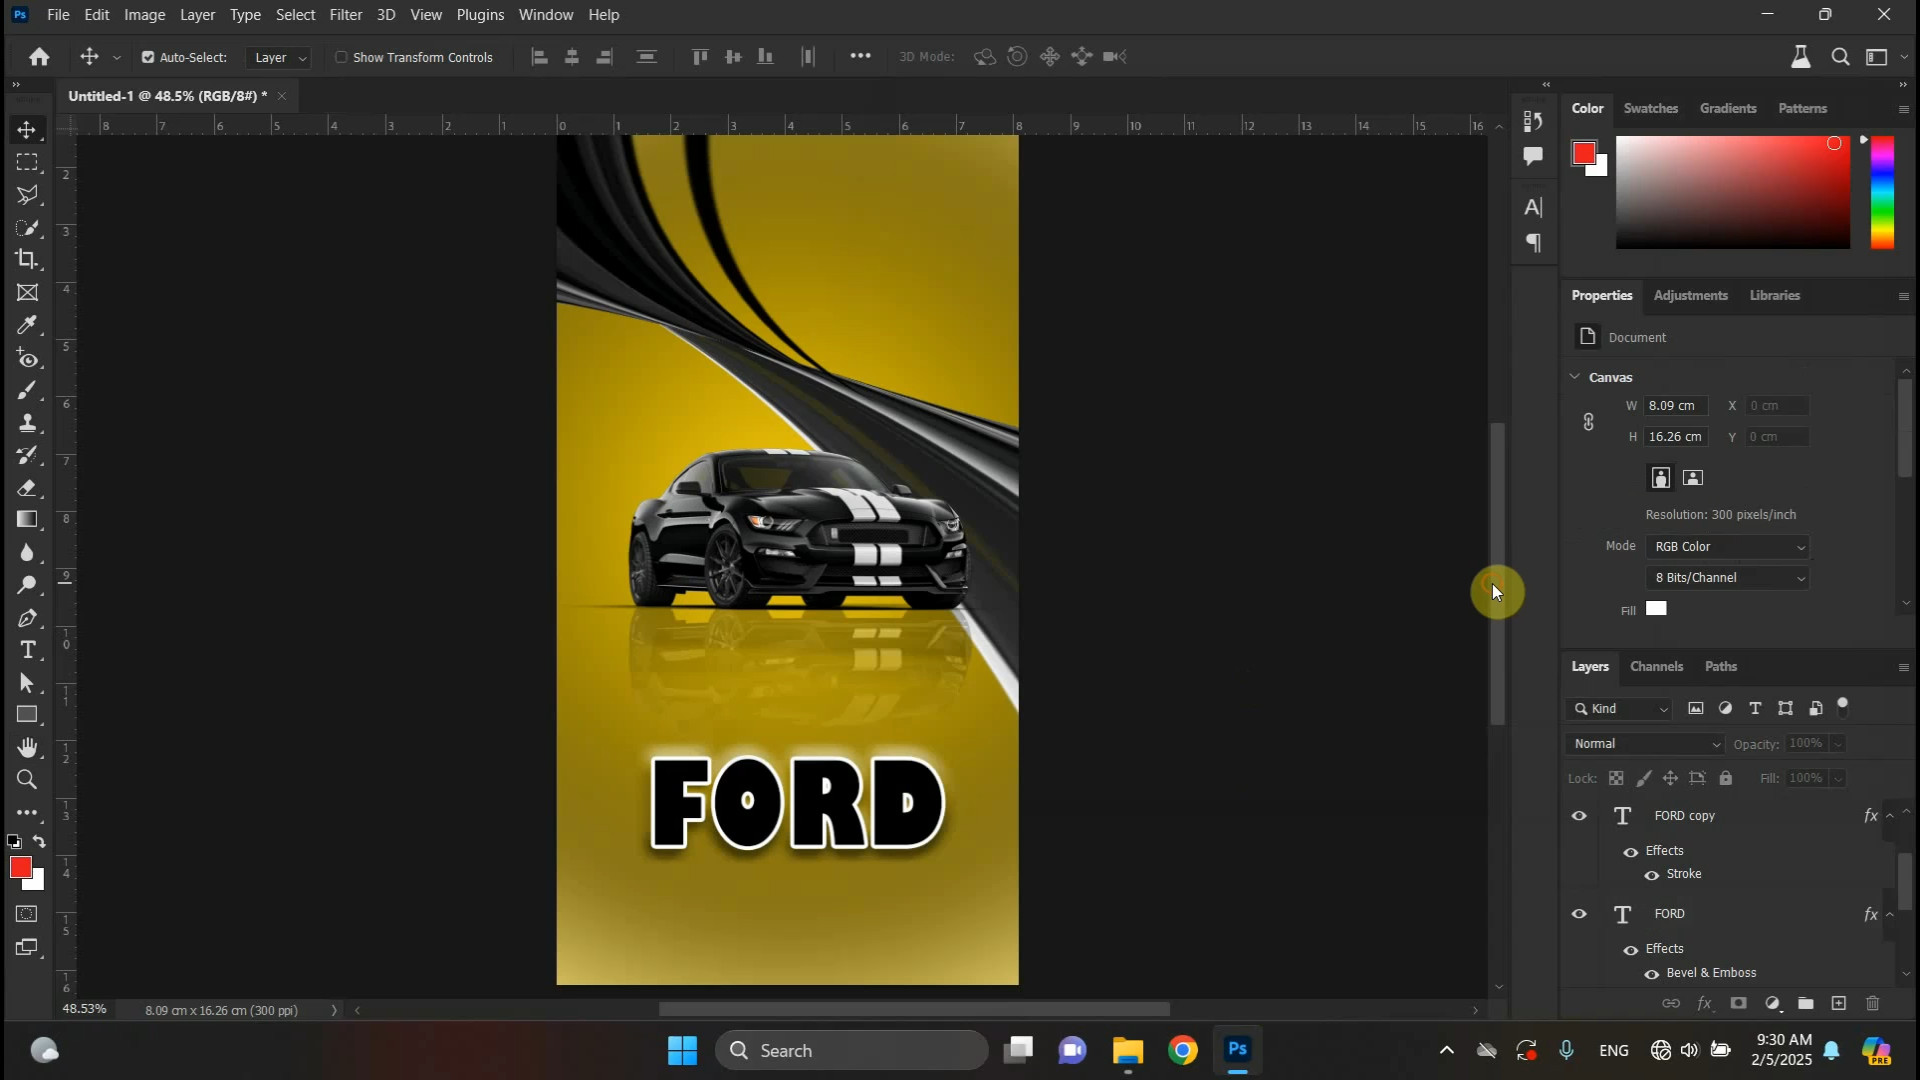Select the Eyedropper tool
Viewport: 1920px width, 1080px height.
point(27,325)
